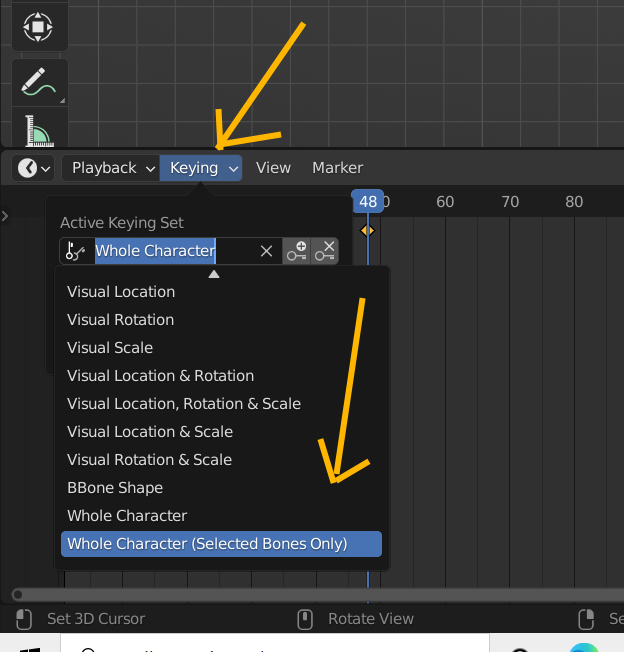Click the delete keyframes key-x icon
Image resolution: width=624 pixels, height=652 pixels.
click(x=325, y=251)
